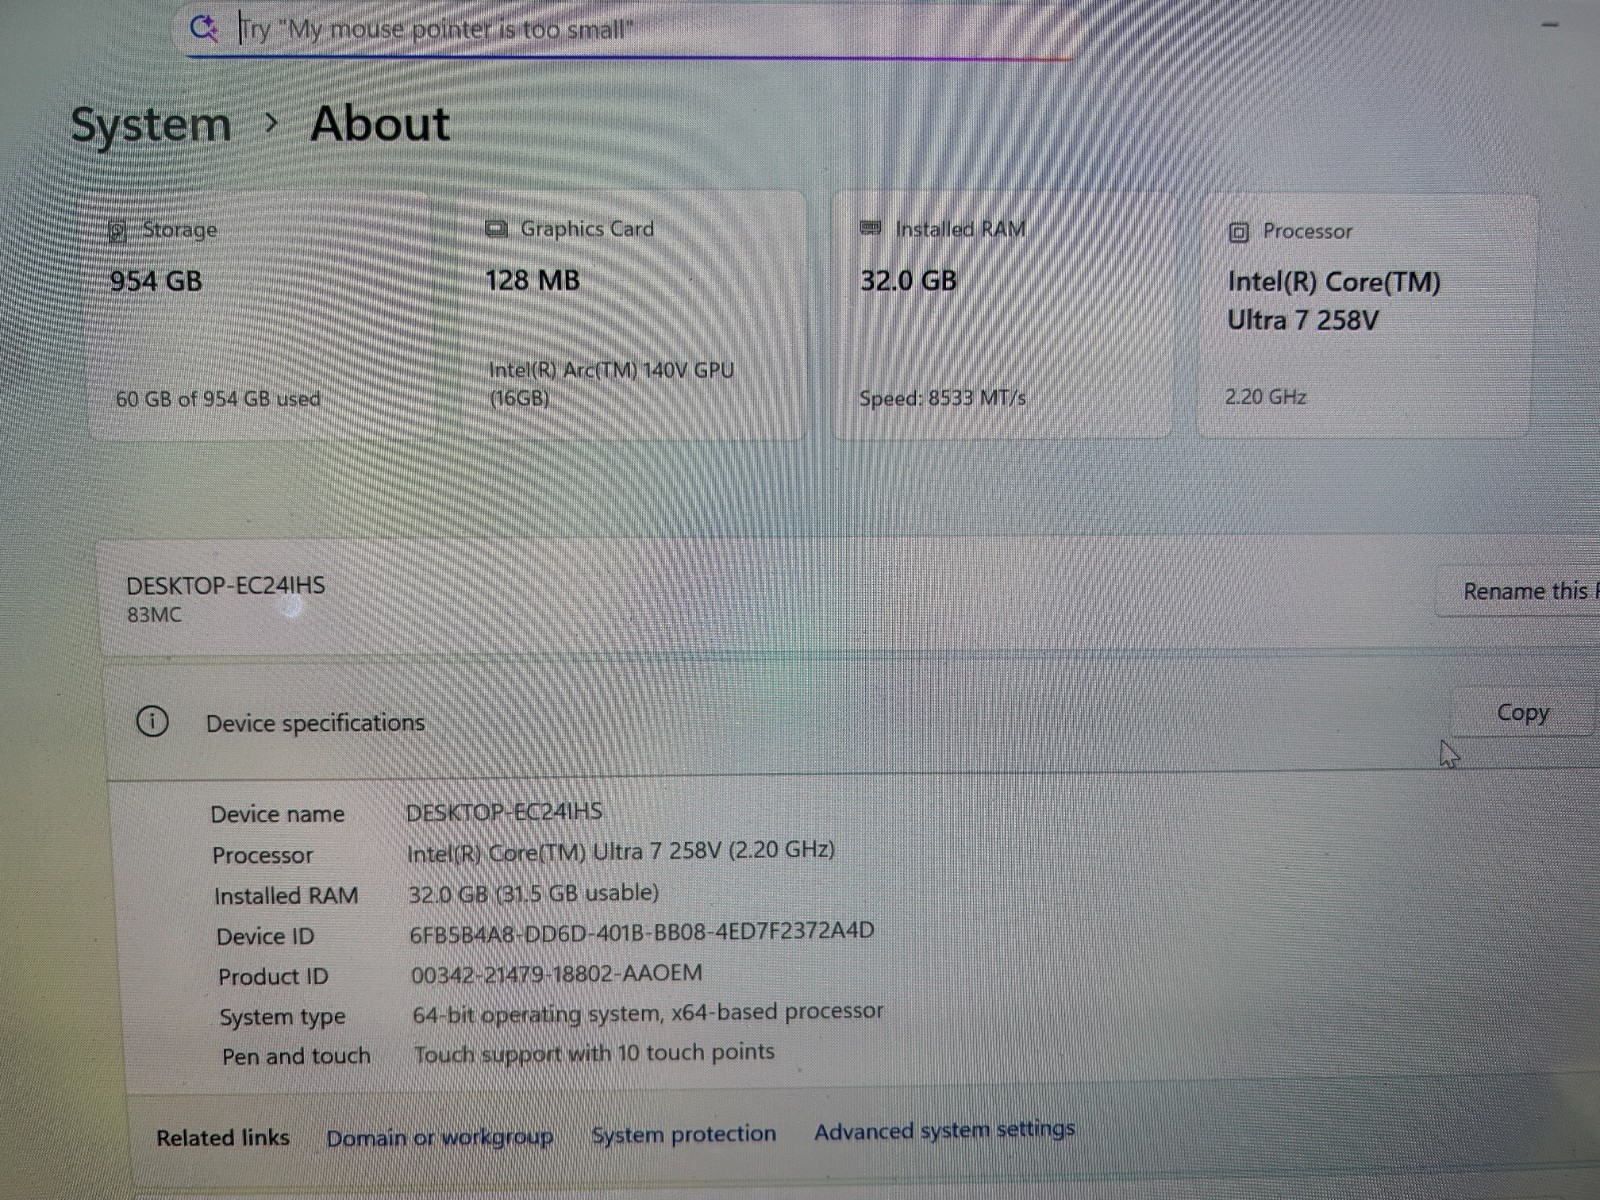The height and width of the screenshot is (1200, 1600).
Task: Click Rename this PC button
Action: (1519, 591)
